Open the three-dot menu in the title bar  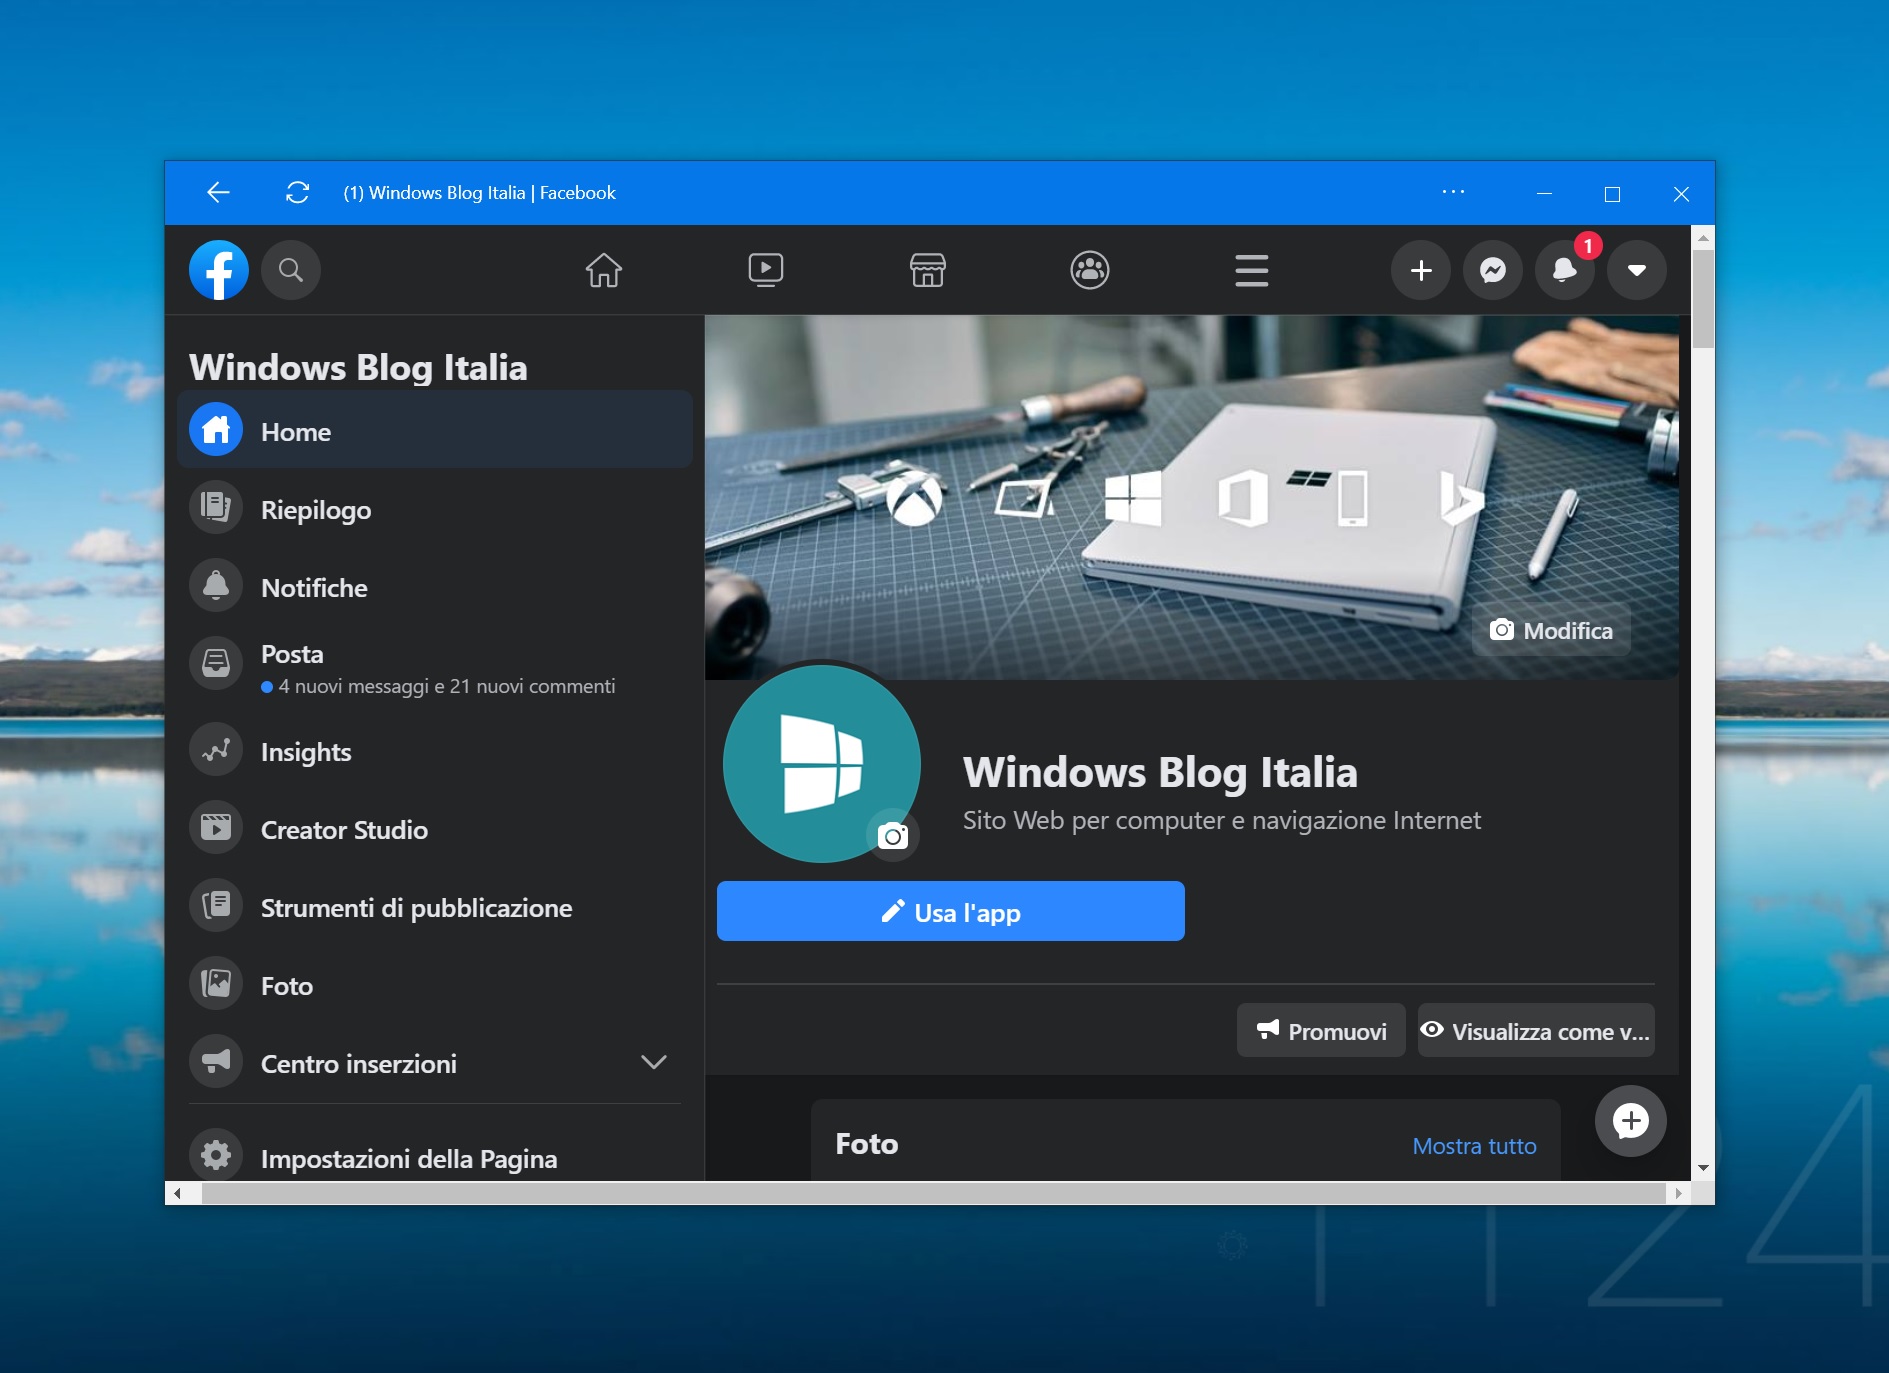[1453, 192]
